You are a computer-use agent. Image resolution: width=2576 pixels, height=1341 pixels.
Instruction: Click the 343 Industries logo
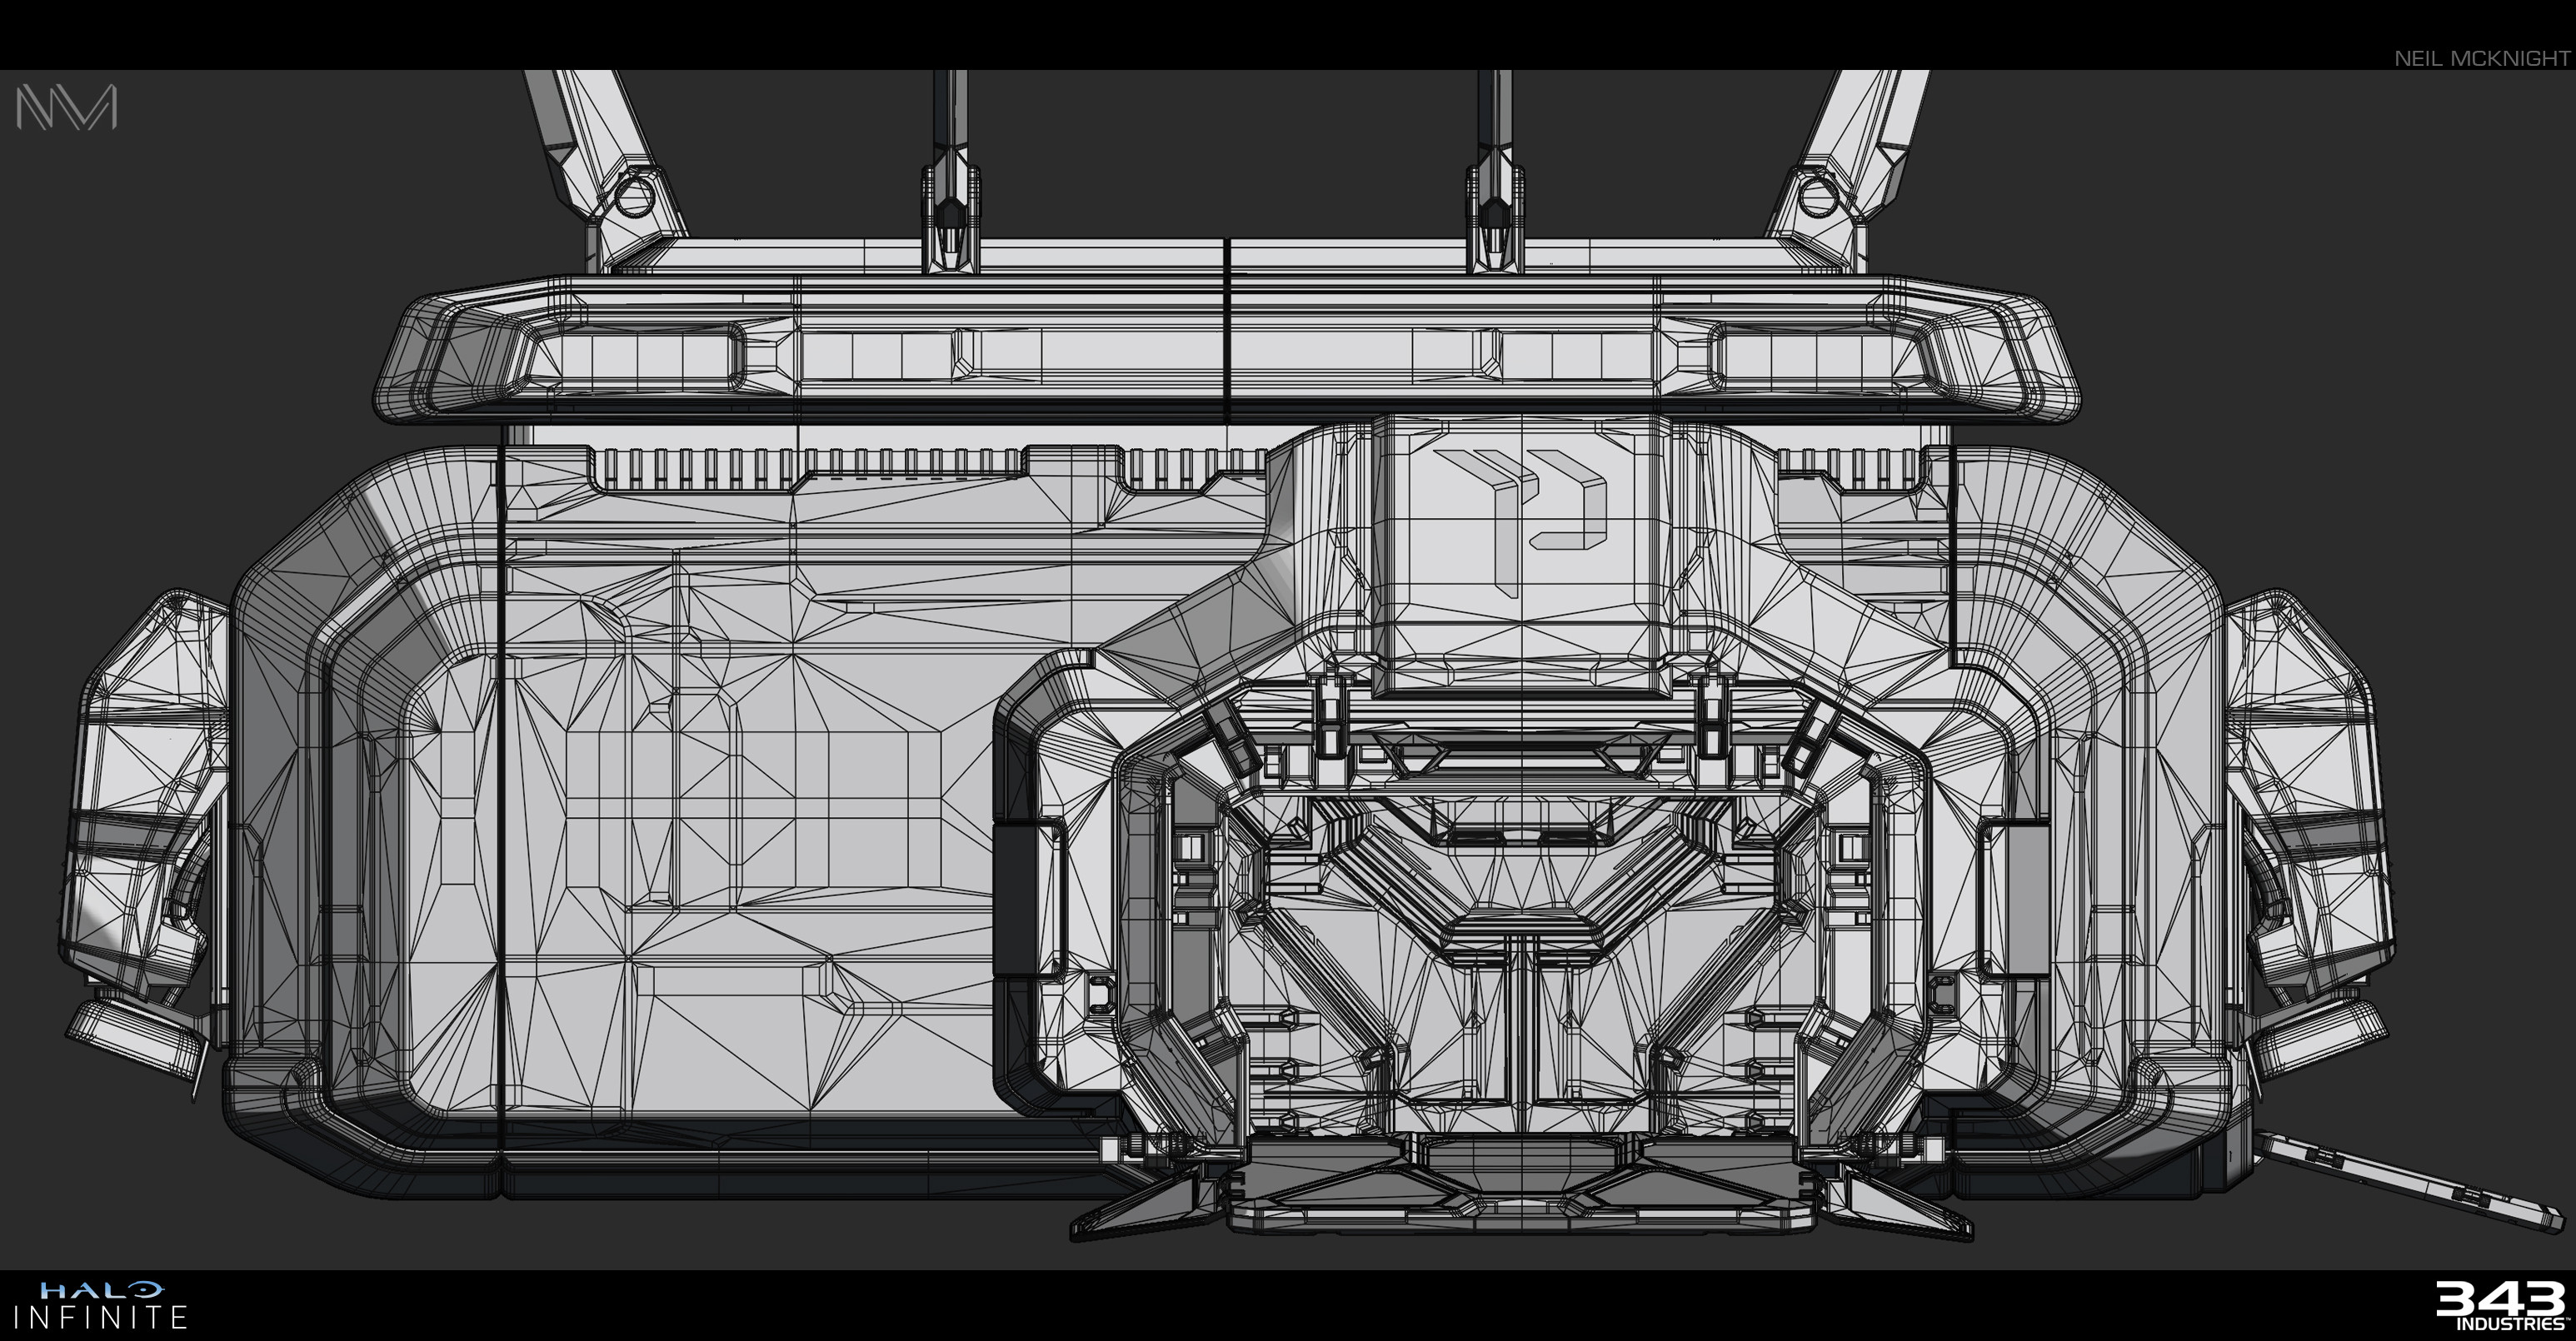pos(2502,1306)
